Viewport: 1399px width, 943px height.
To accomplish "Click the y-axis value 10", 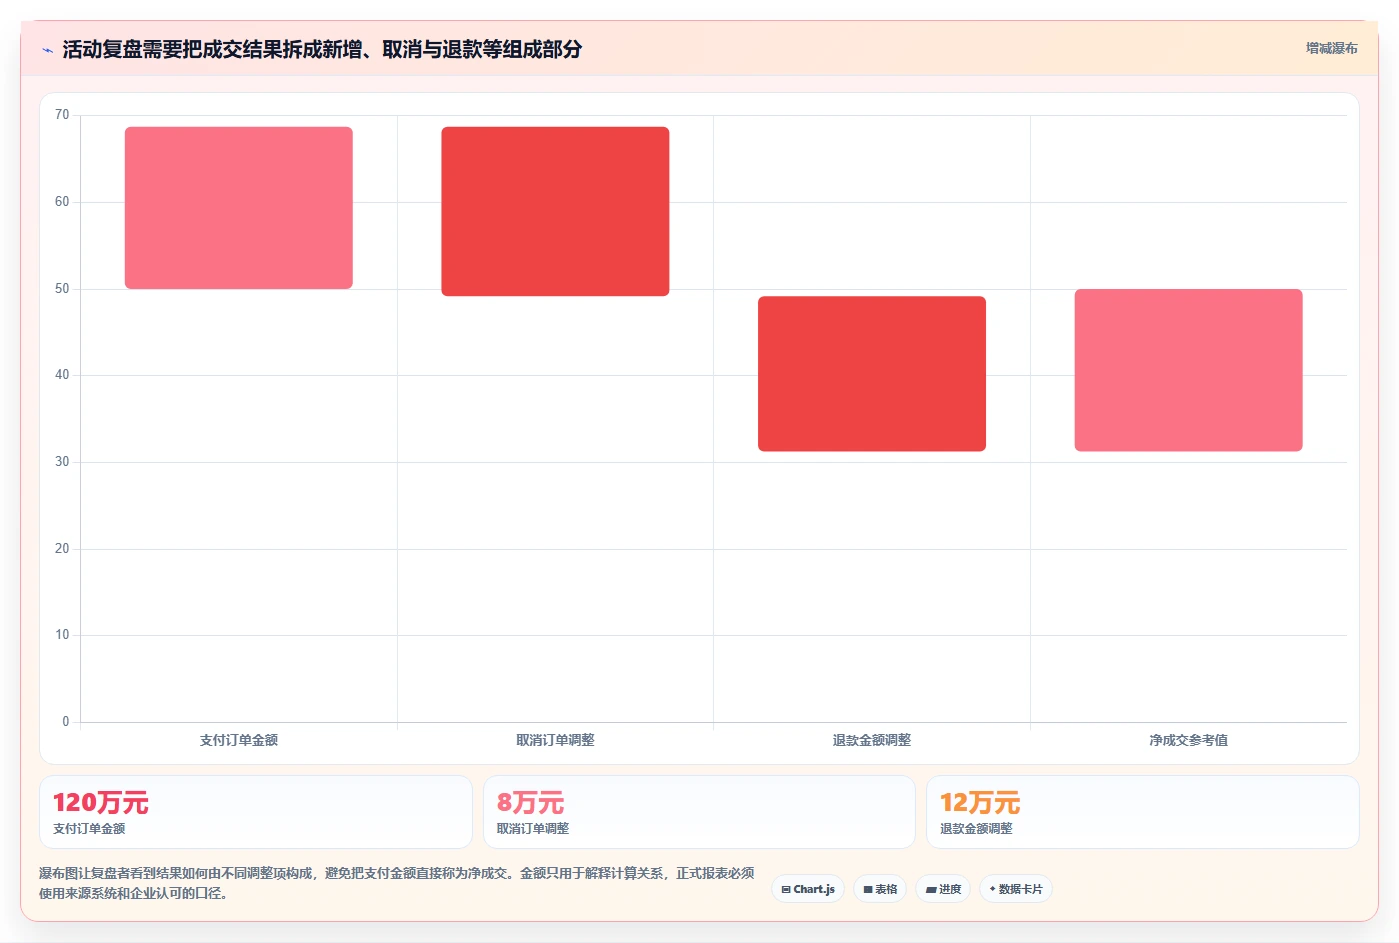I will tap(62, 635).
